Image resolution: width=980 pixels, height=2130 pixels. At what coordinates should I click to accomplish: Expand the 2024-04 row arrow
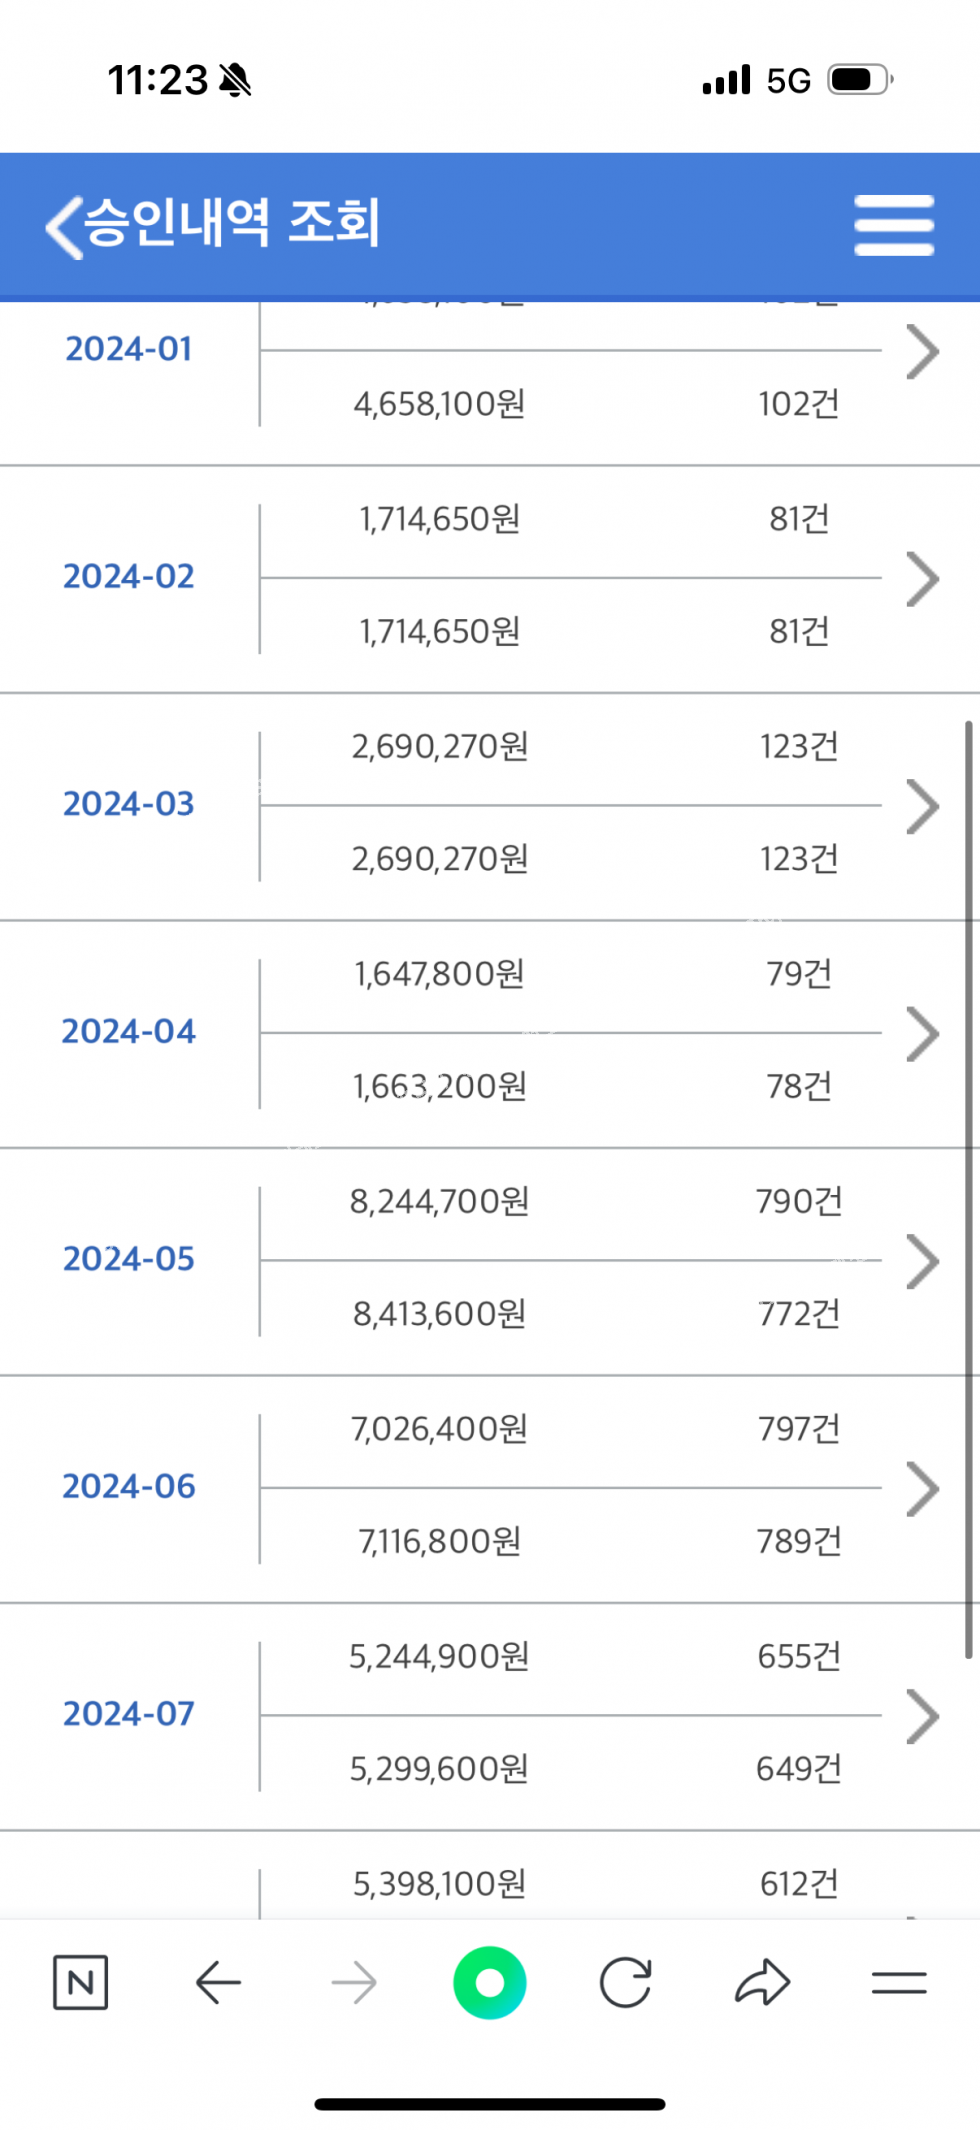pos(922,1033)
